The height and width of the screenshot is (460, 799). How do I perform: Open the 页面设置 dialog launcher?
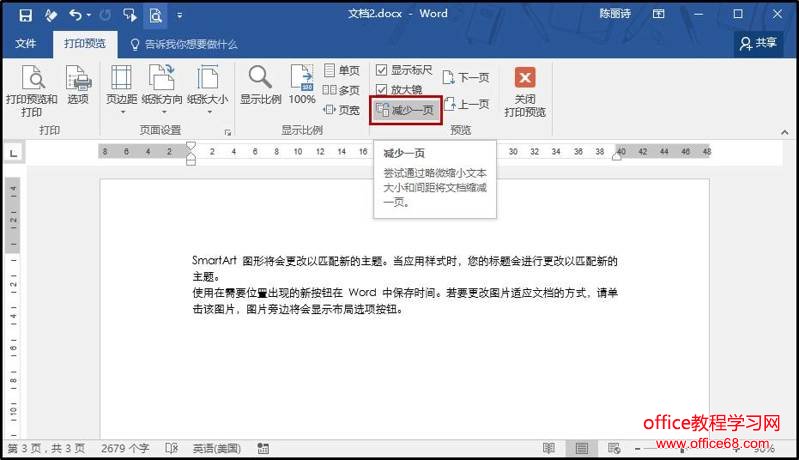(x=227, y=132)
